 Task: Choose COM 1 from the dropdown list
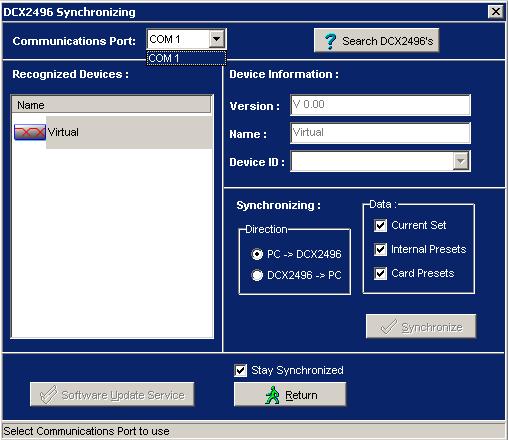point(186,58)
